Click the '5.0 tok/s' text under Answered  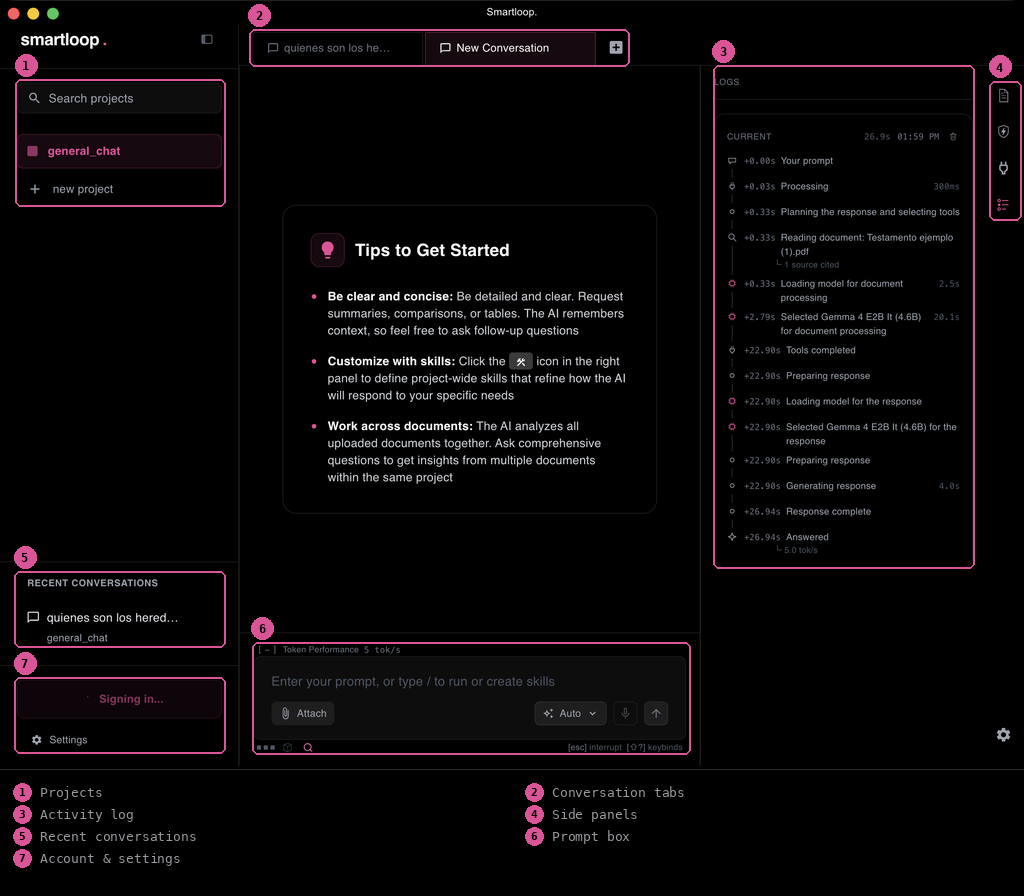coord(800,550)
